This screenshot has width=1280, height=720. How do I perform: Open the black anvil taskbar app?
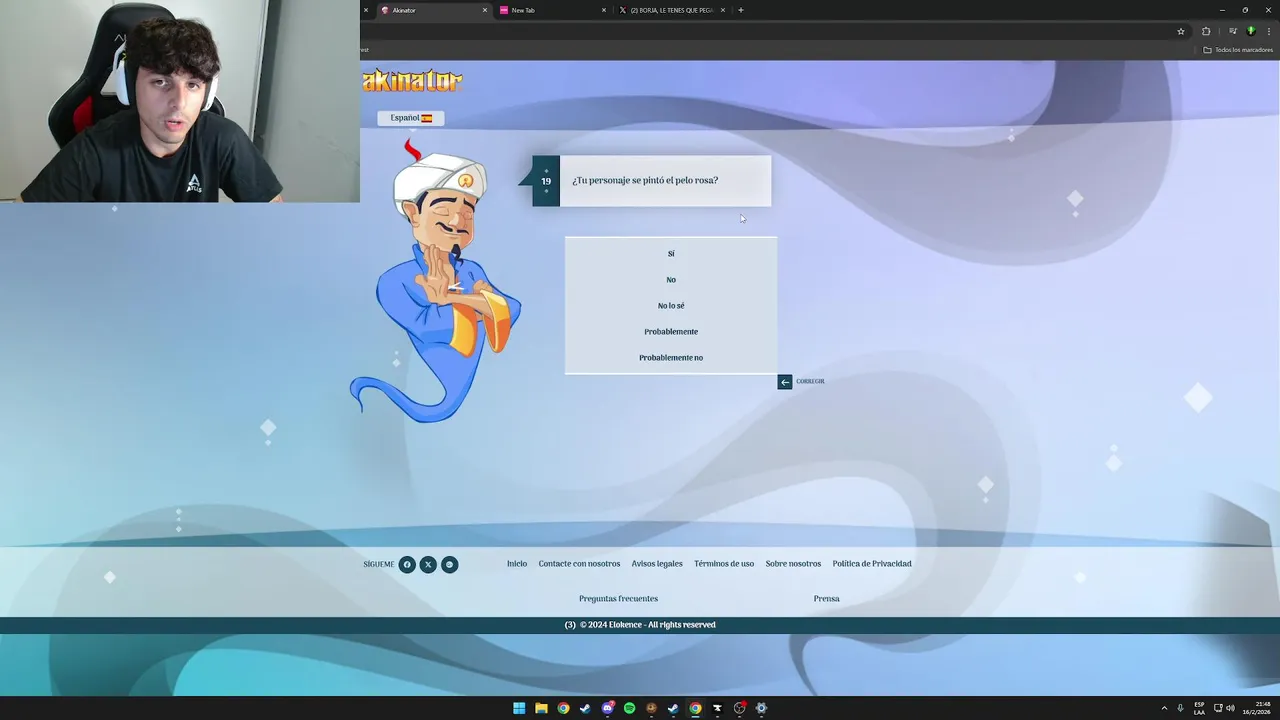pyautogui.click(x=717, y=708)
